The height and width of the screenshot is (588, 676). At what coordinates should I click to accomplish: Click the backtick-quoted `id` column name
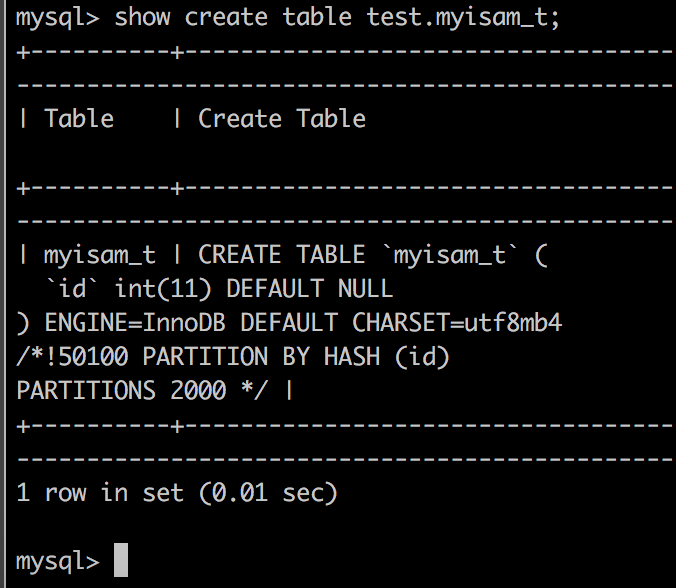point(72,290)
